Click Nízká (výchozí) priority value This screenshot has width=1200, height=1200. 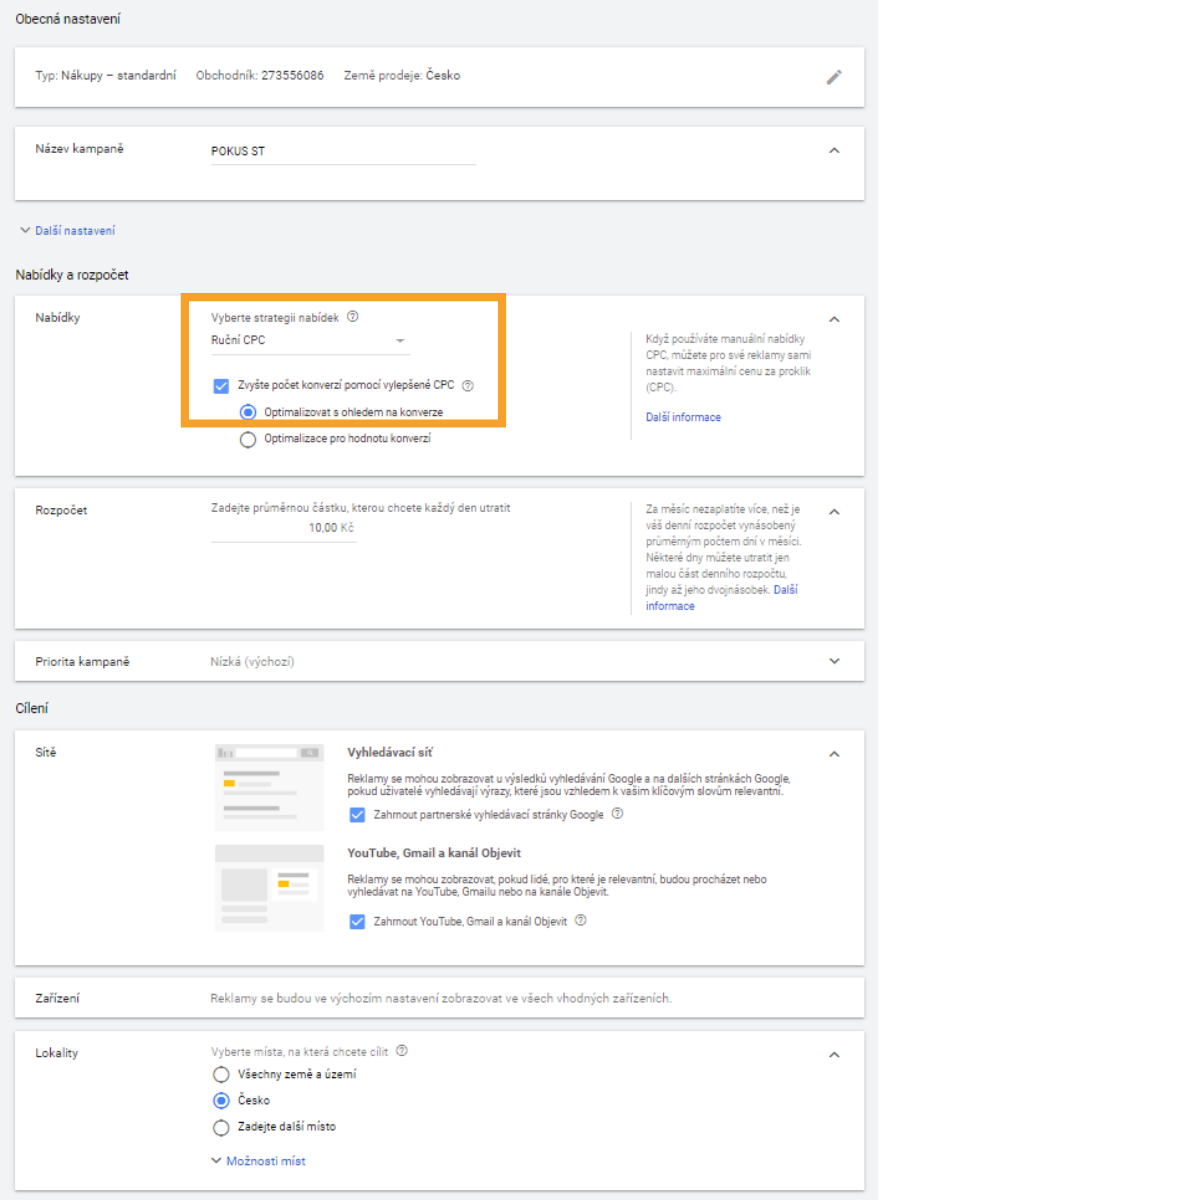point(252,662)
